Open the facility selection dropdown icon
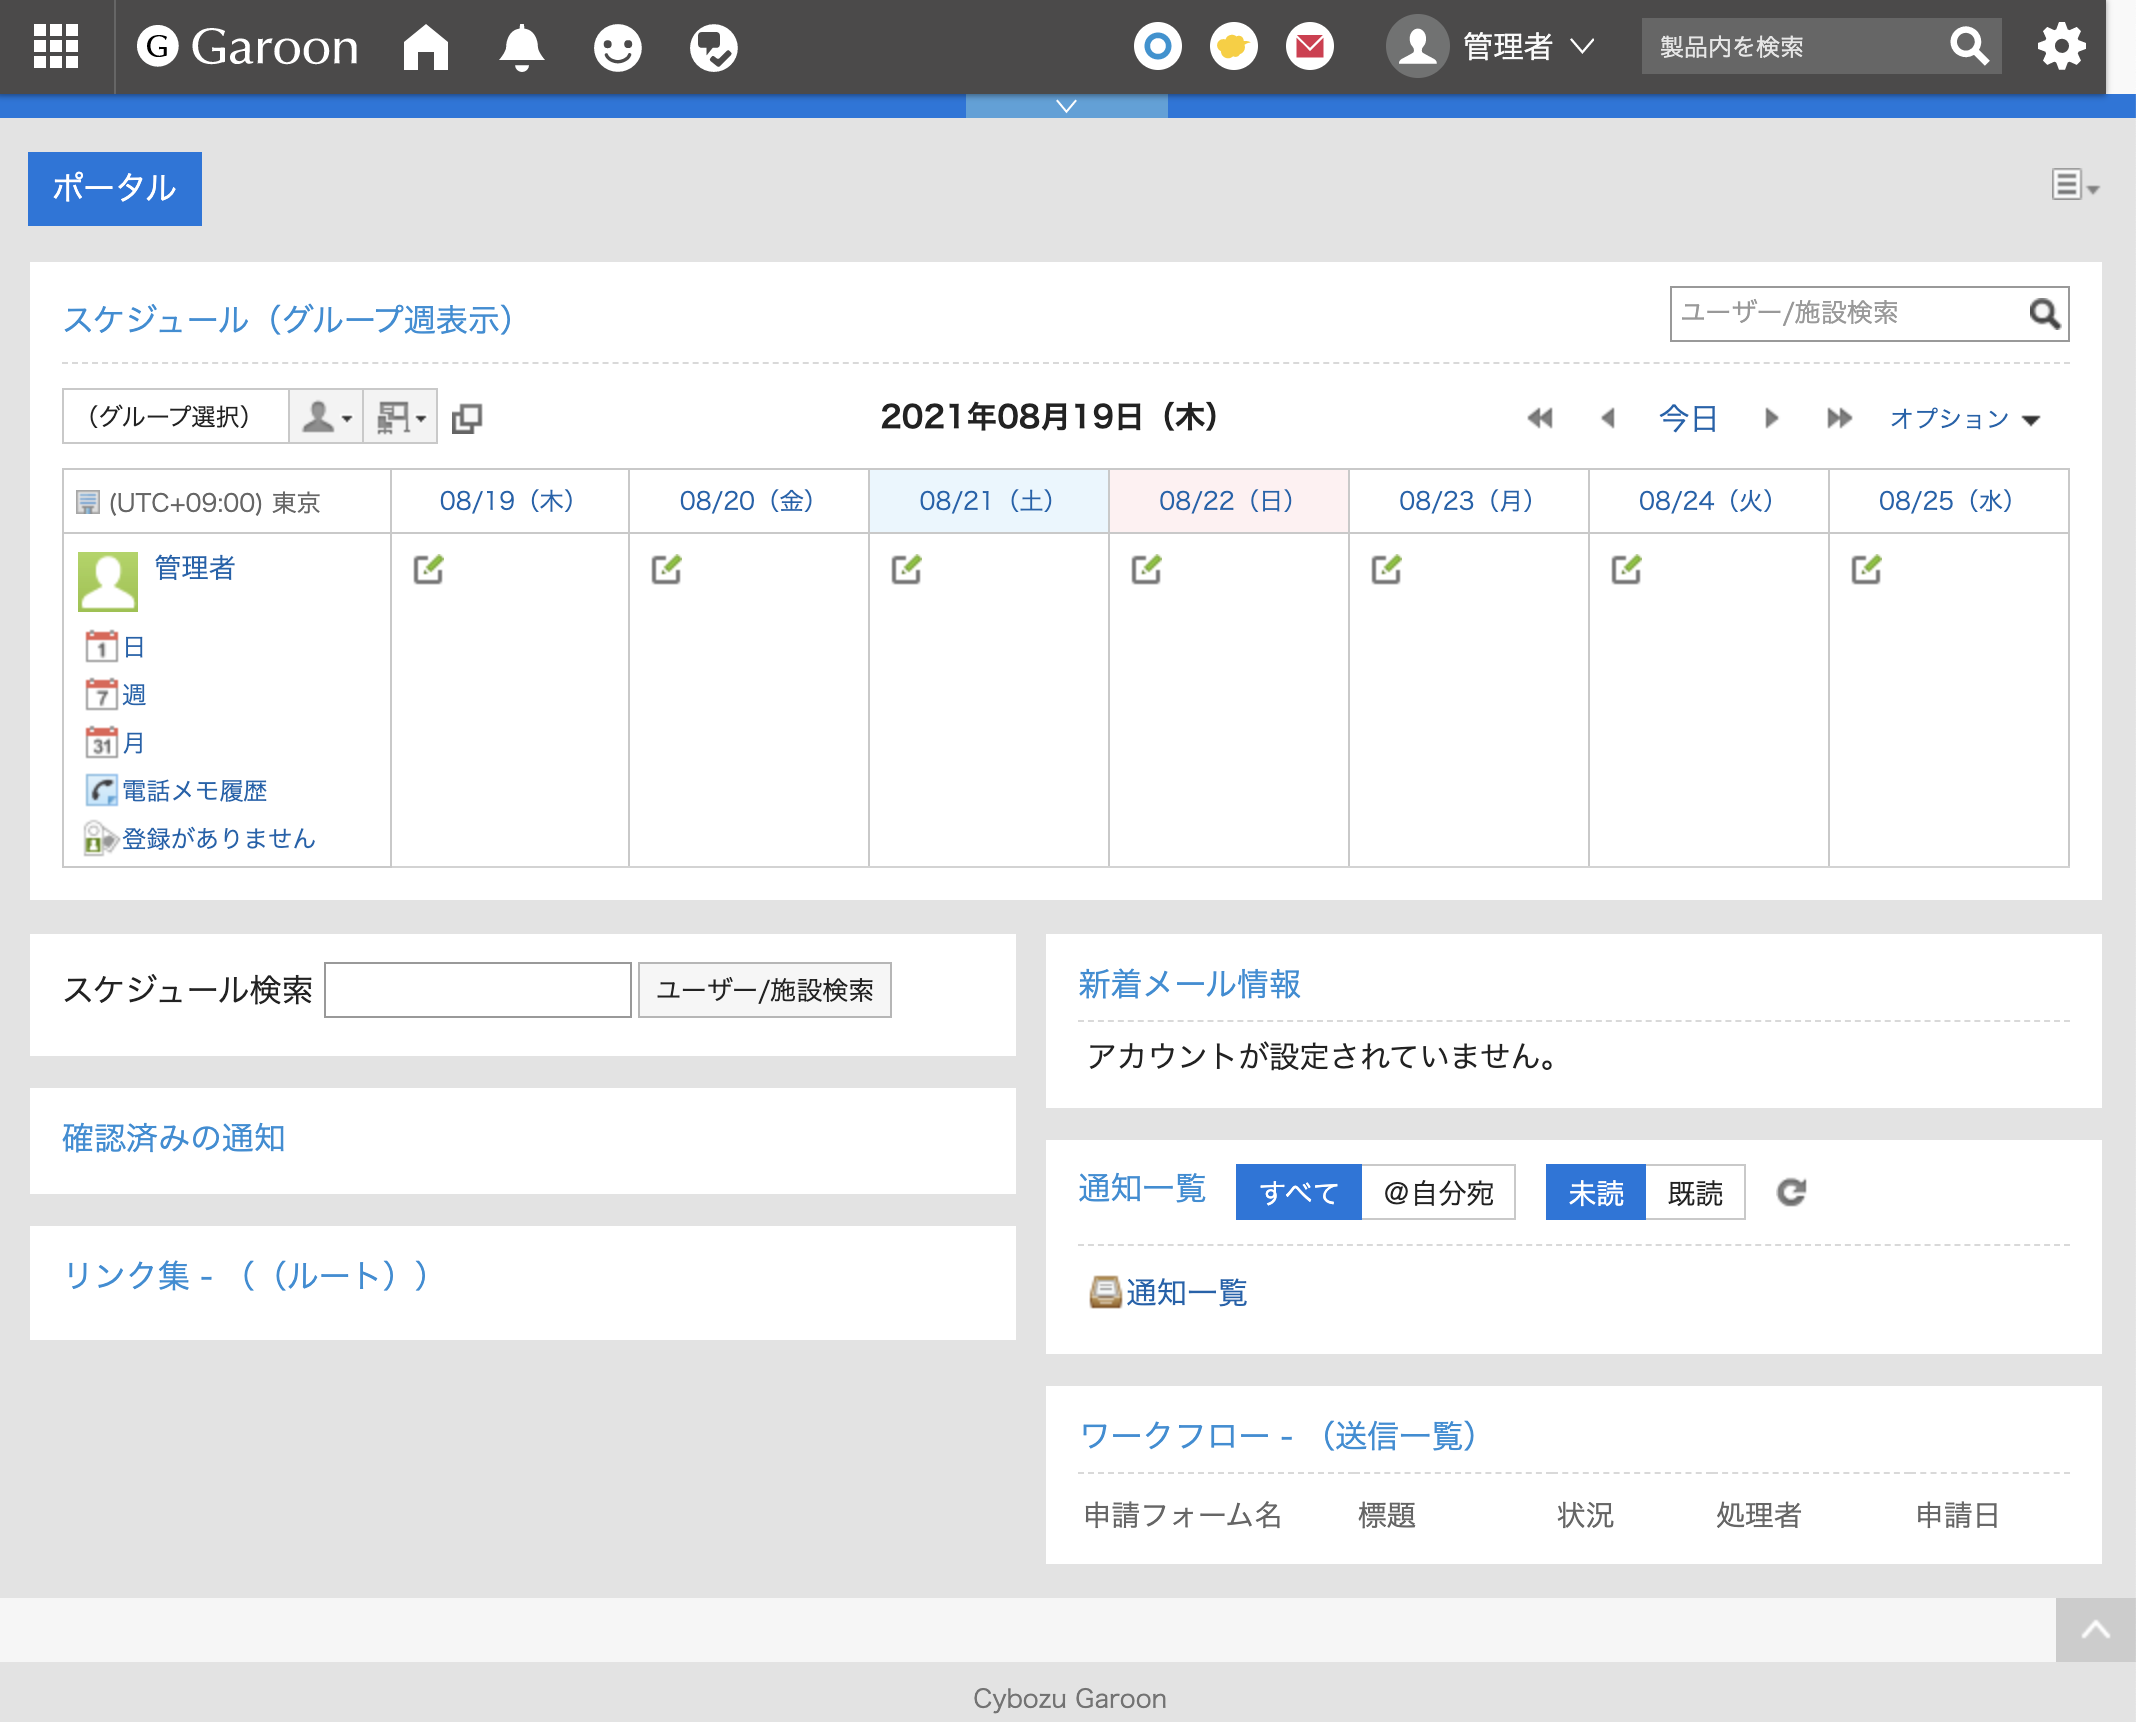 (x=400, y=416)
